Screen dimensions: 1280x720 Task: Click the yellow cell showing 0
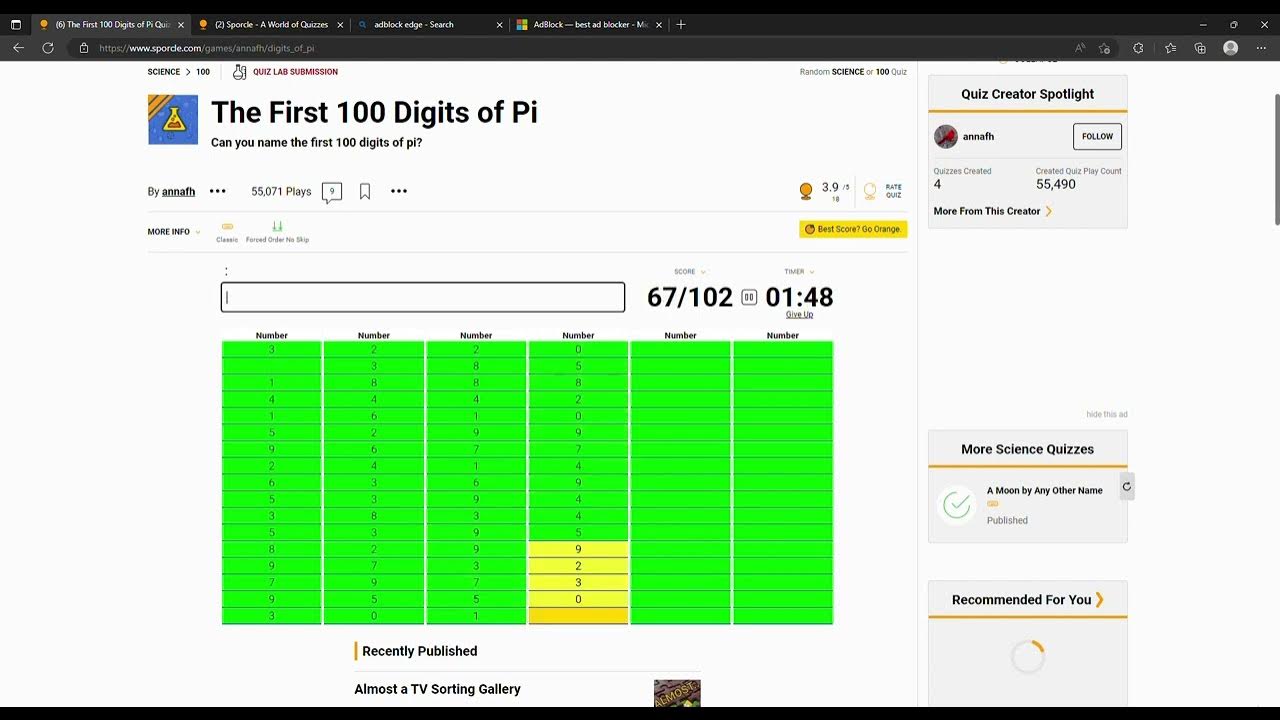pyautogui.click(x=578, y=599)
